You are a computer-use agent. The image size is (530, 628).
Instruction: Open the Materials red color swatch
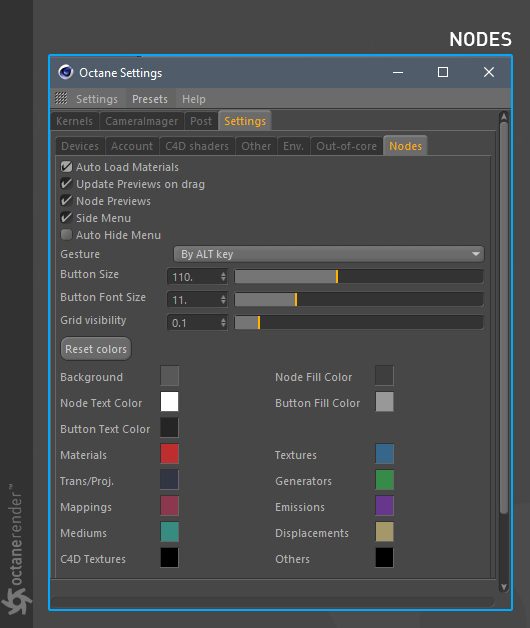169,454
